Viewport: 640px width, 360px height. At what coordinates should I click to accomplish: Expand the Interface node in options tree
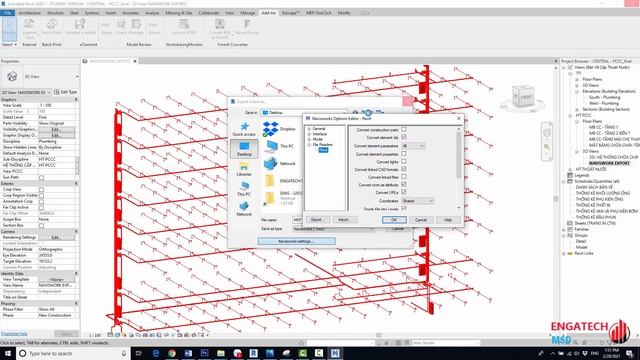tap(309, 134)
